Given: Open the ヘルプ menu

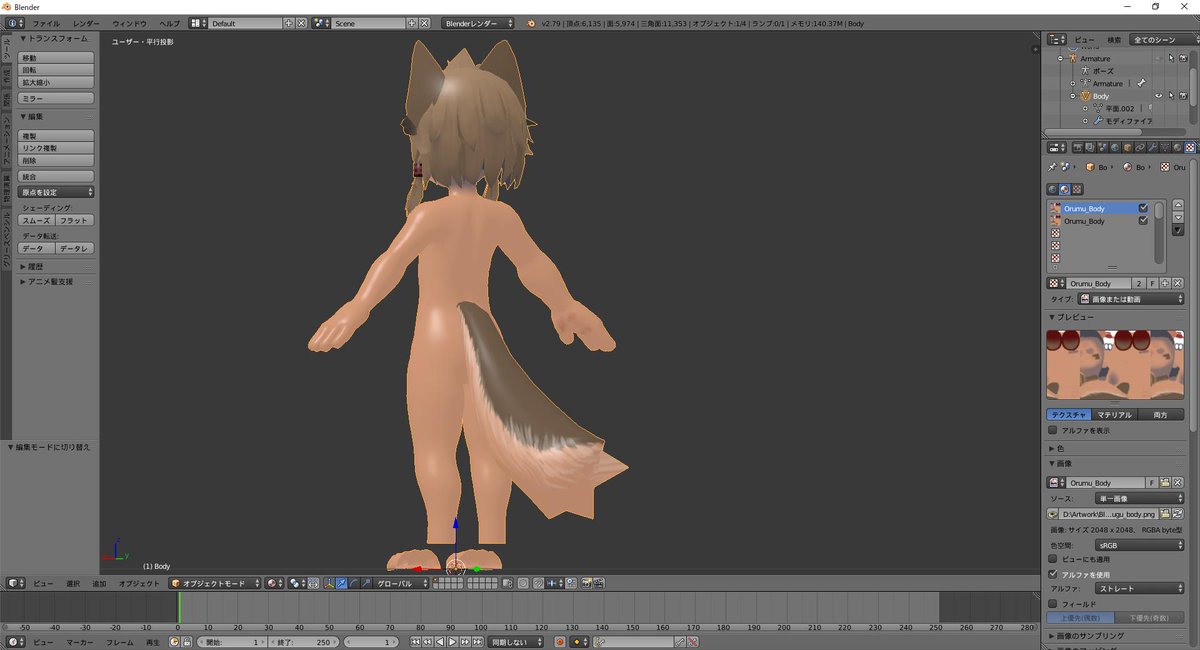Looking at the screenshot, I should 170,22.
